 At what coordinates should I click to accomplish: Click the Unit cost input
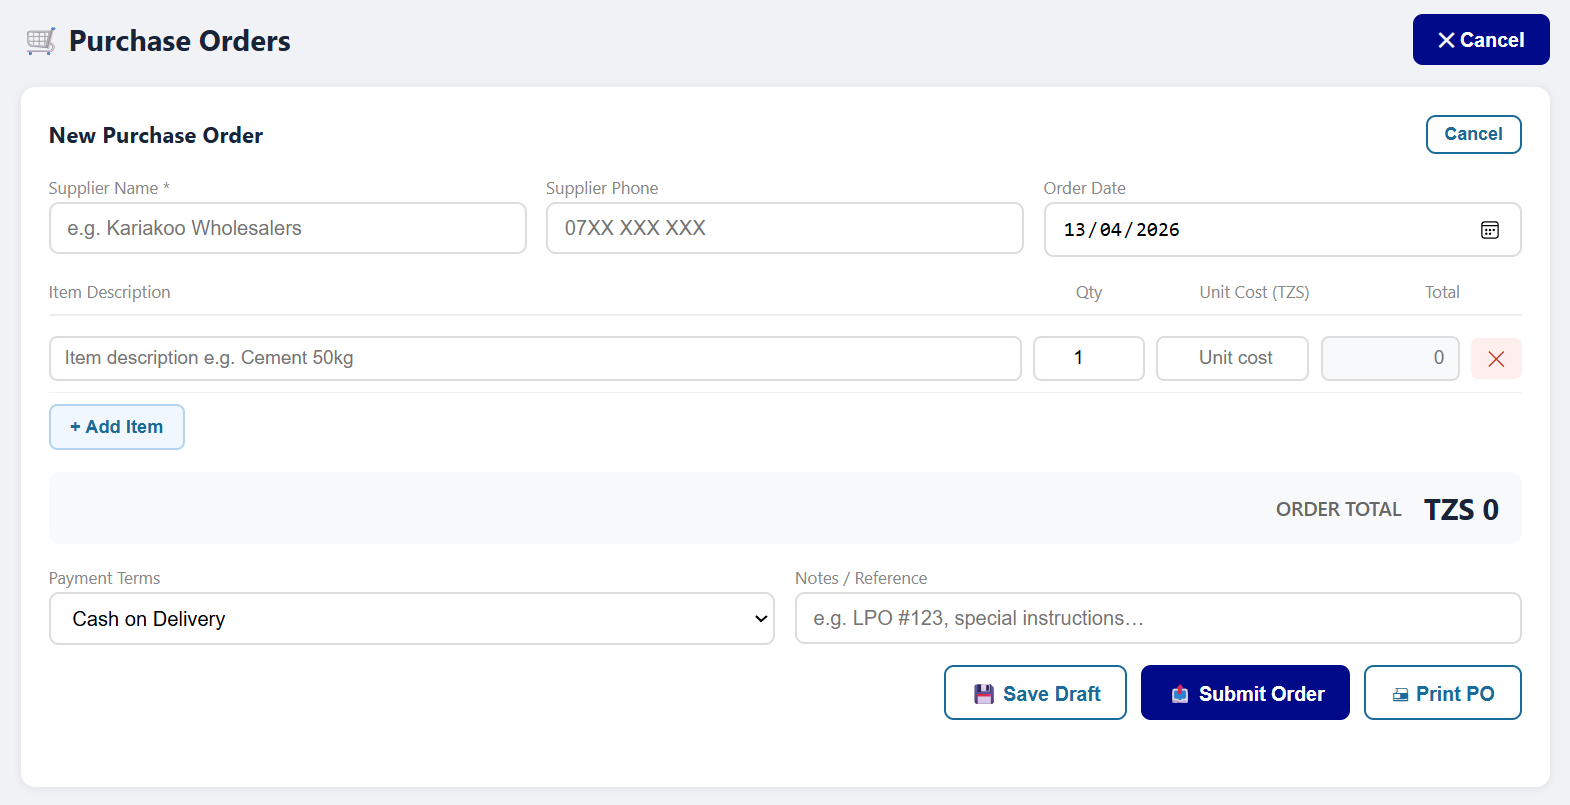(1231, 358)
